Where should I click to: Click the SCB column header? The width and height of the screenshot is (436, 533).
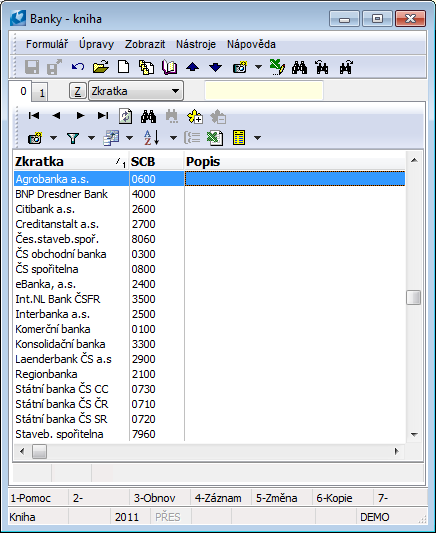[157, 161]
